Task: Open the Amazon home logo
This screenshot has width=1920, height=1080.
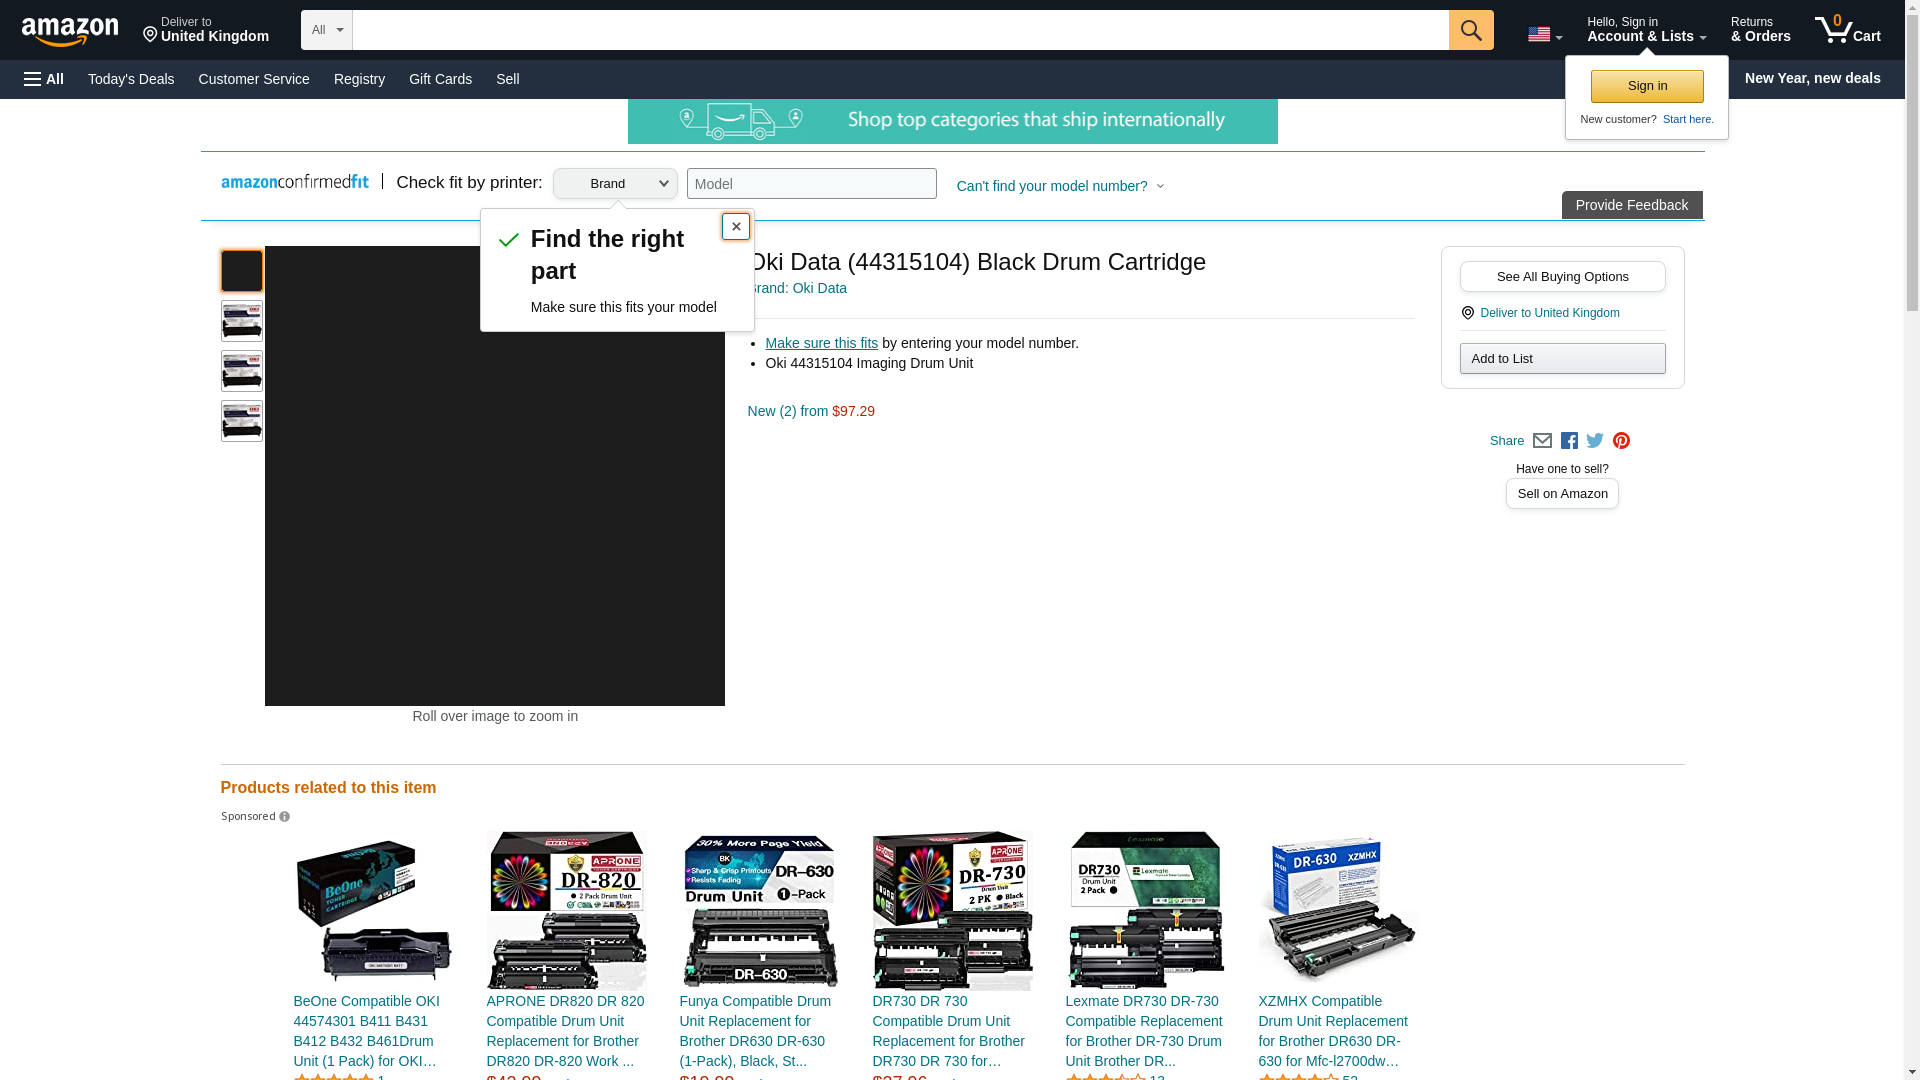Action: click(70, 31)
